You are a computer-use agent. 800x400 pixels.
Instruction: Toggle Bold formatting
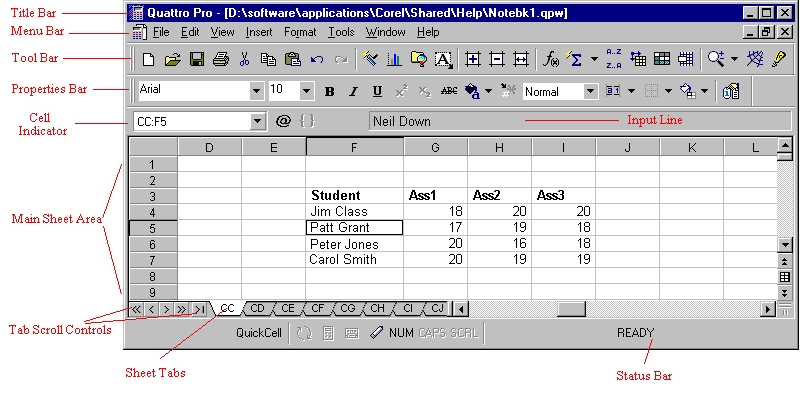pos(330,92)
